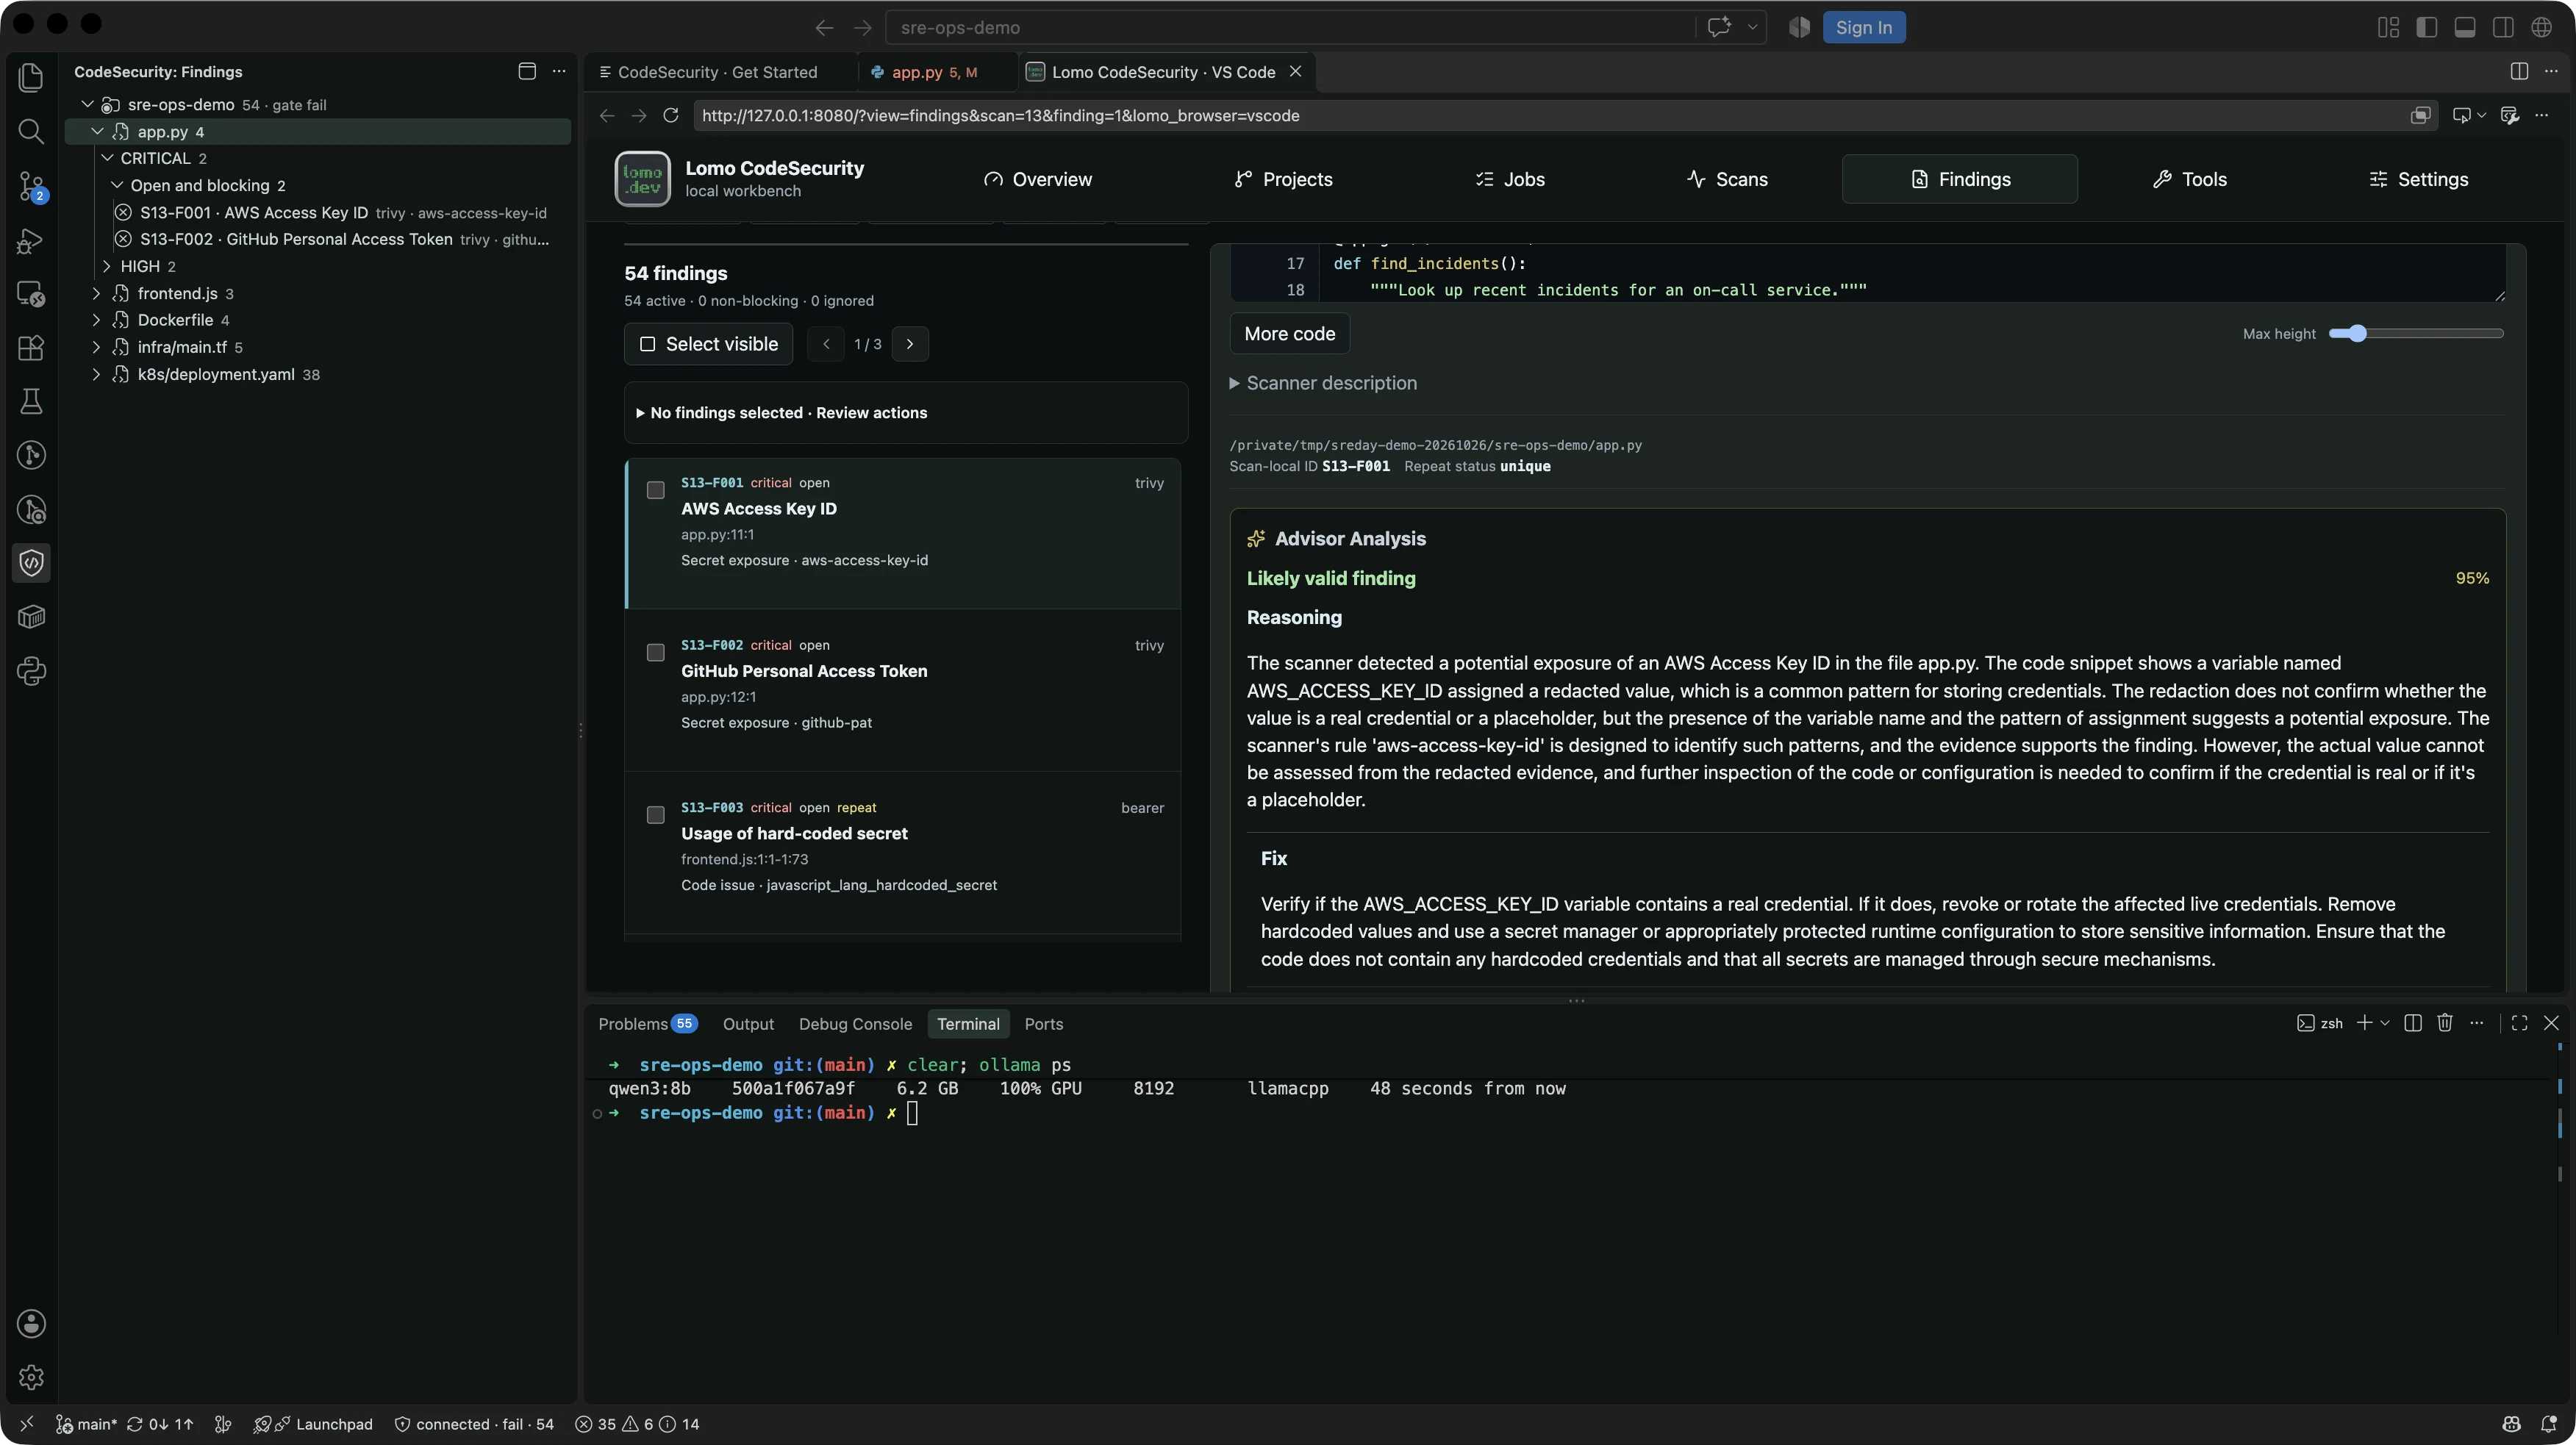The height and width of the screenshot is (1445, 2576).
Task: Open the Scans navigation tab
Action: (x=1727, y=179)
